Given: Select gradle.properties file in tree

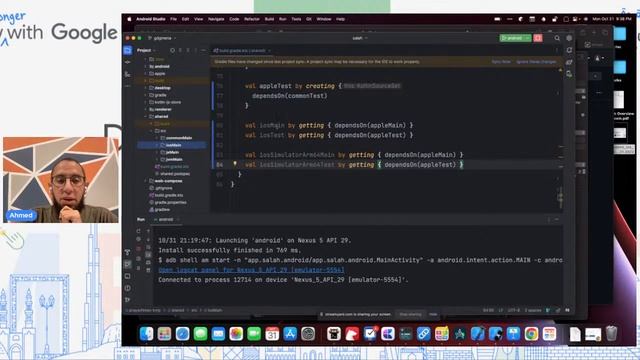Looking at the screenshot, I should [x=168, y=202].
